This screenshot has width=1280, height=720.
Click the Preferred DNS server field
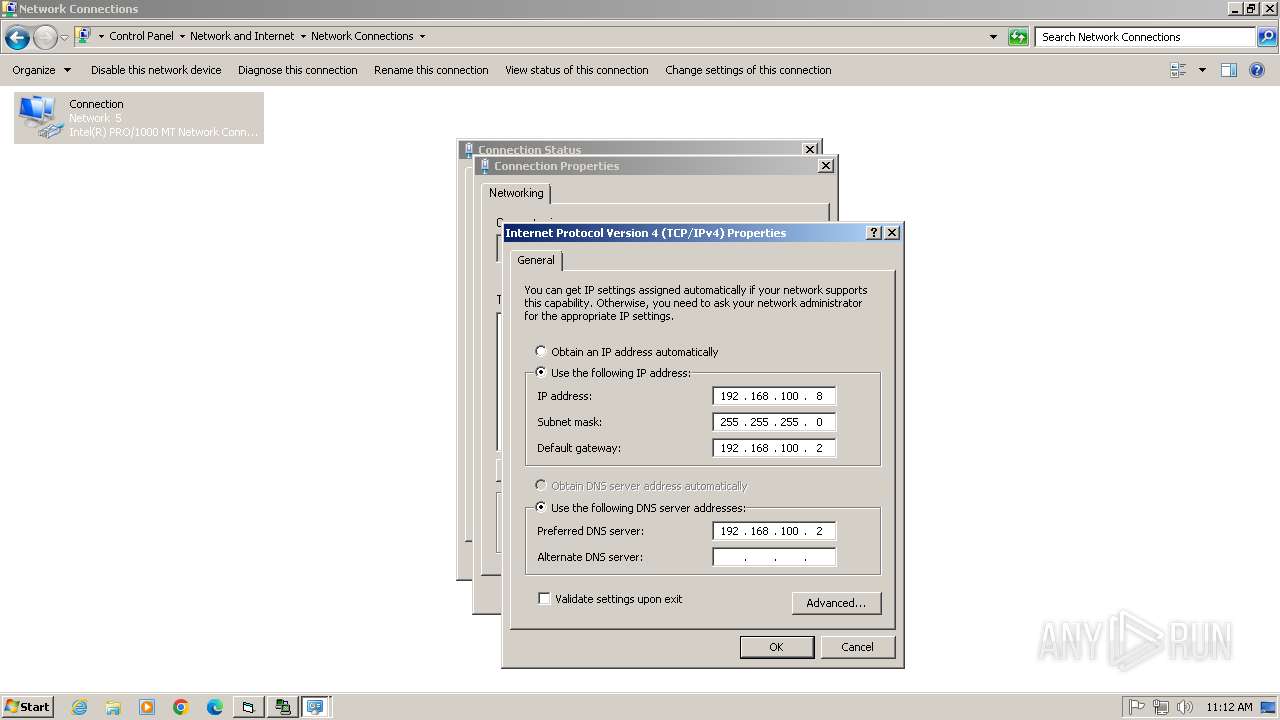point(774,531)
